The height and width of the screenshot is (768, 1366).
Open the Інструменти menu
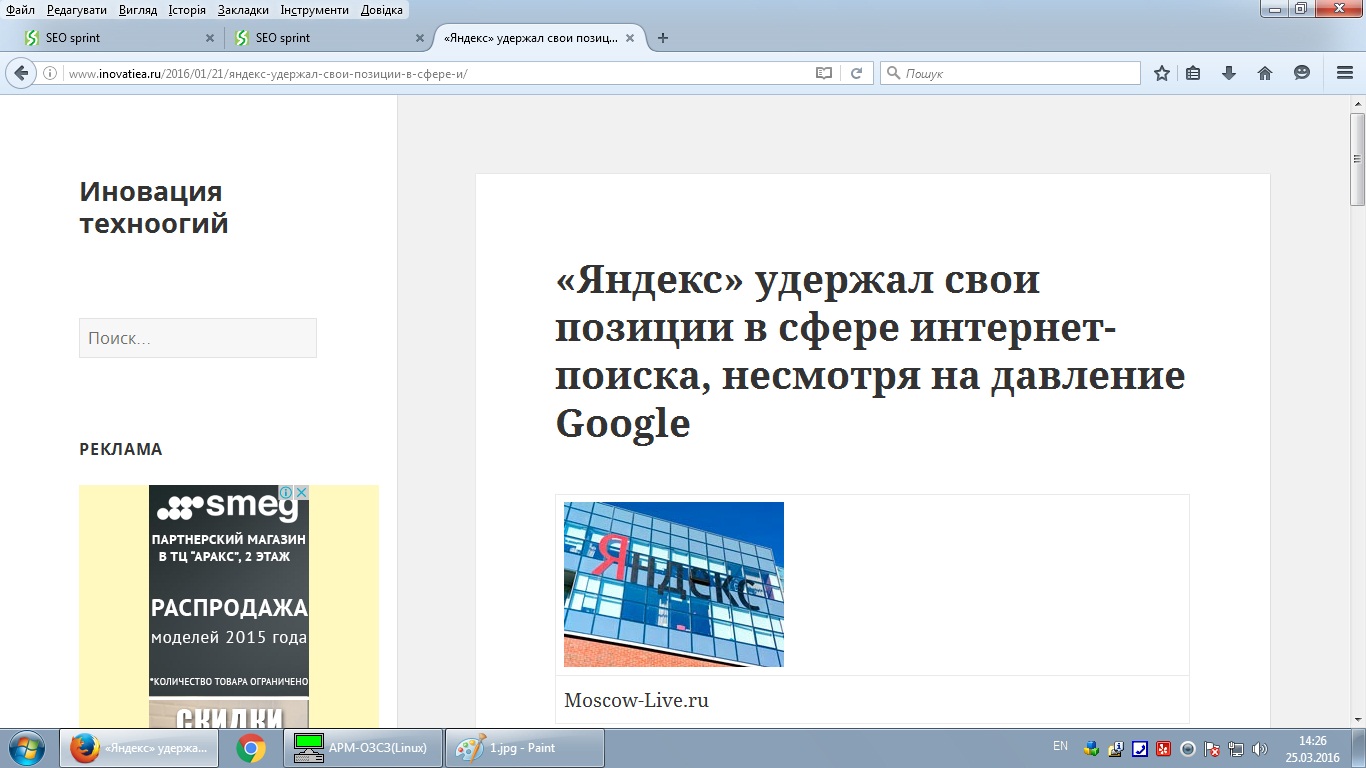[x=315, y=10]
